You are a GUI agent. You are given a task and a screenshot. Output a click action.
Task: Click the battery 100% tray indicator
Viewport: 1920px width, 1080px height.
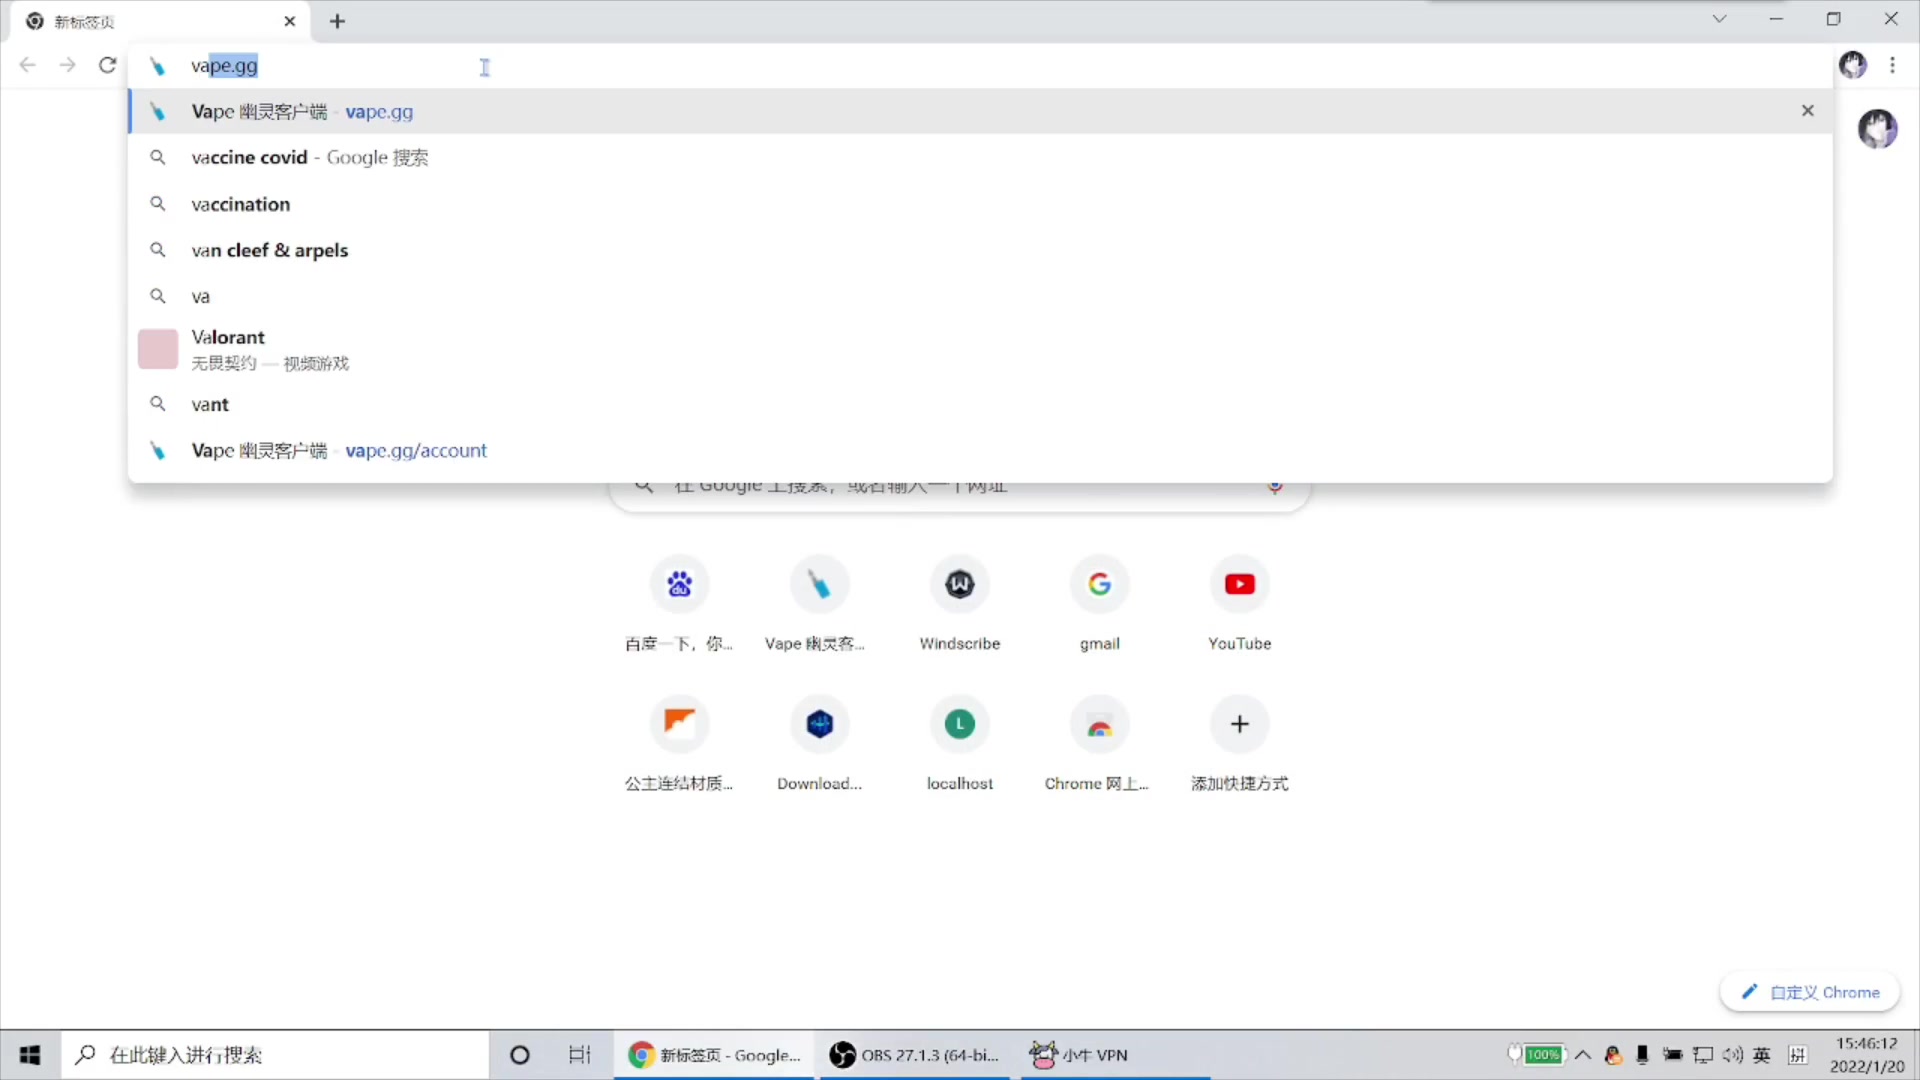click(1538, 1055)
